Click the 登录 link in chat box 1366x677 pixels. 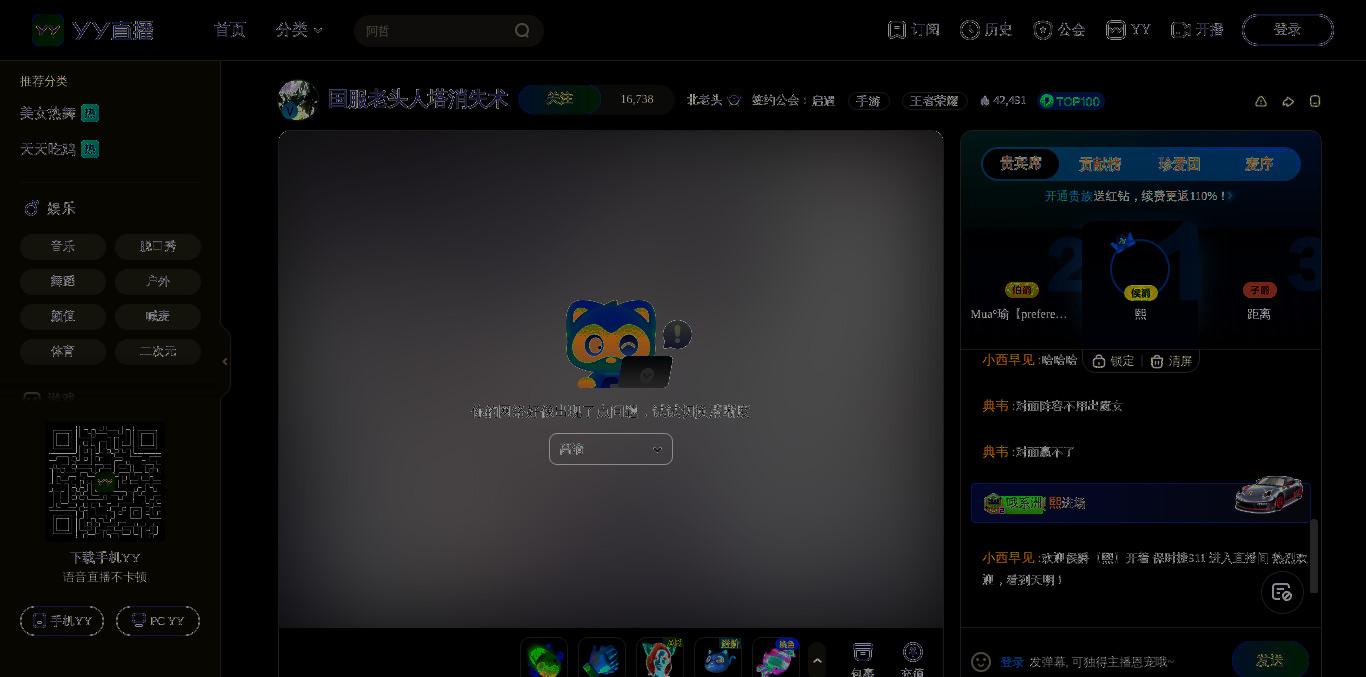[x=1012, y=662]
